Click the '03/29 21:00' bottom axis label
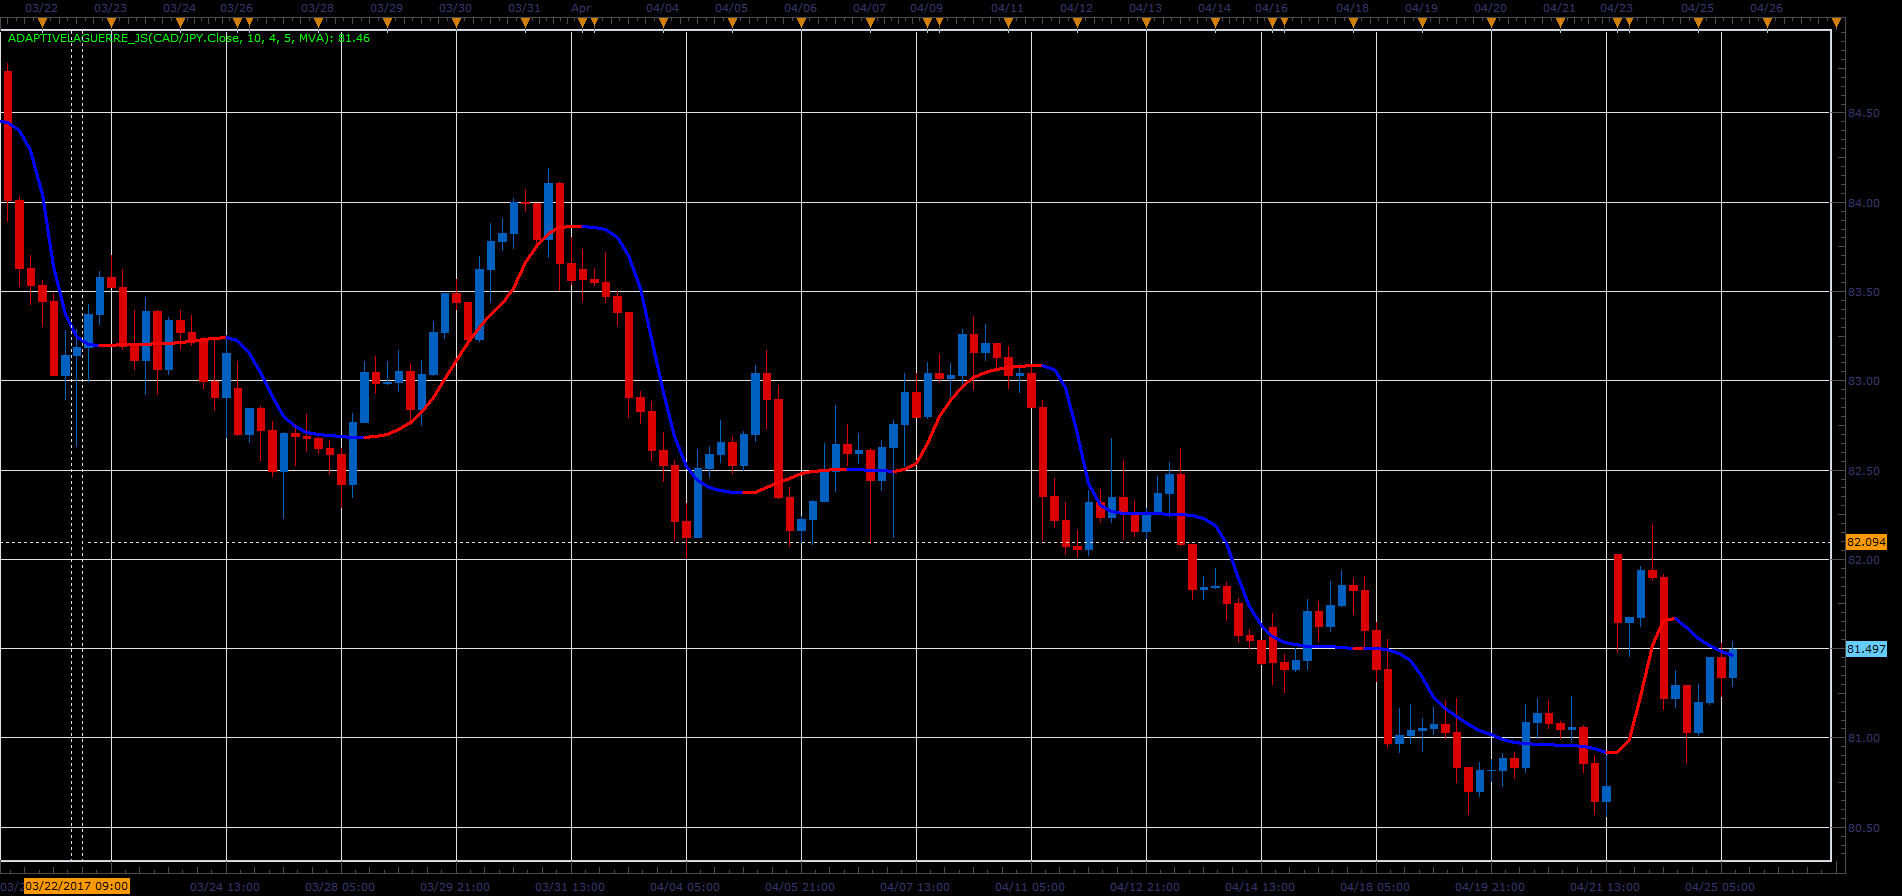Viewport: 1902px width, 896px height. (455, 887)
